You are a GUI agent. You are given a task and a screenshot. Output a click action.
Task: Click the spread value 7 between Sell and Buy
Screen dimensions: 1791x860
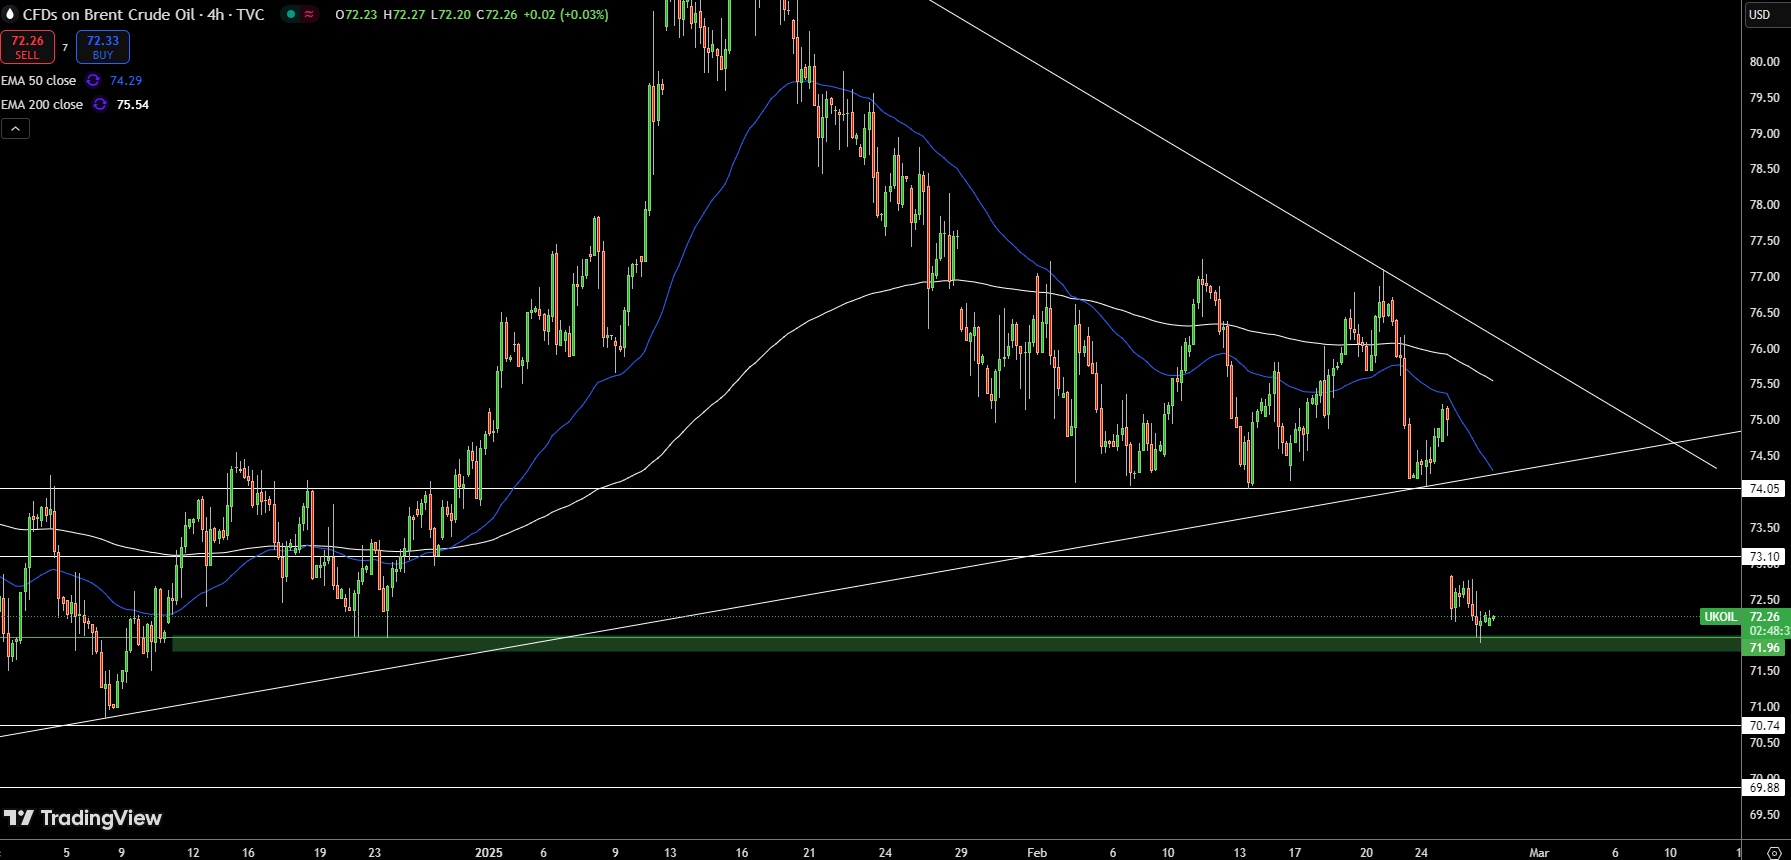[x=65, y=47]
